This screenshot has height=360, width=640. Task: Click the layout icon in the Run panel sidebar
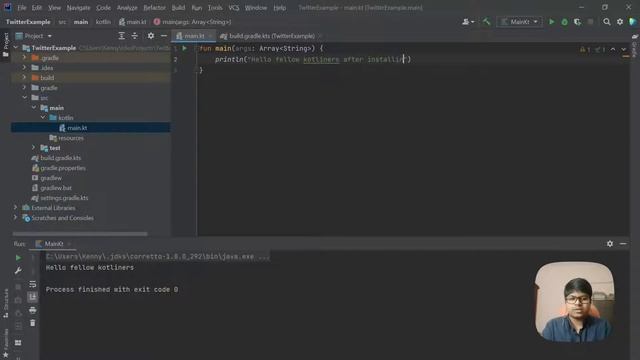[x=18, y=343]
